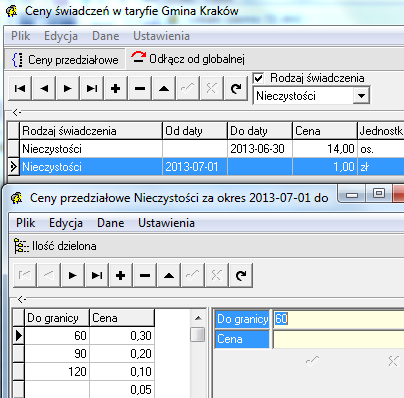Image resolution: width=404 pixels, height=398 pixels.
Task: Click Rodzaj świadczenia column header
Action: click(x=91, y=131)
